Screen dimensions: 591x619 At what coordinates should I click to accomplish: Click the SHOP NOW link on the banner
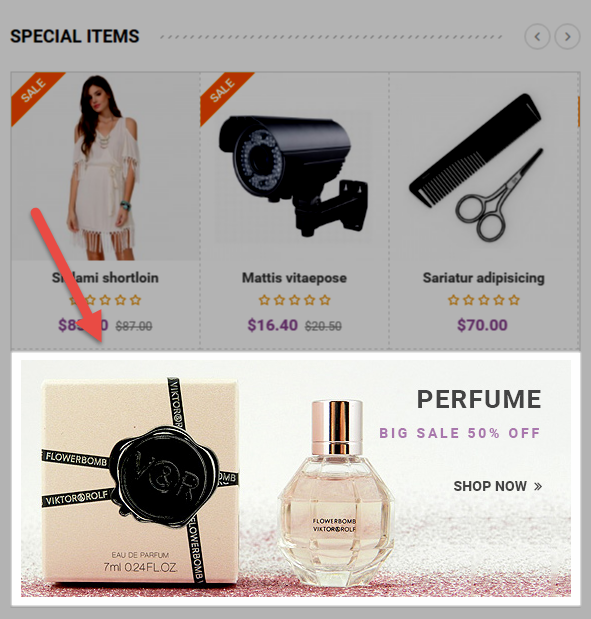coord(497,486)
